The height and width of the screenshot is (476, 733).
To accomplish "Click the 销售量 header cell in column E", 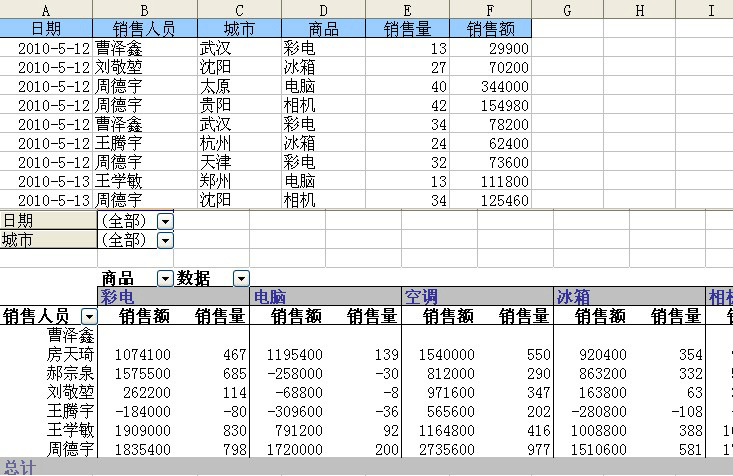I will pyautogui.click(x=407, y=29).
